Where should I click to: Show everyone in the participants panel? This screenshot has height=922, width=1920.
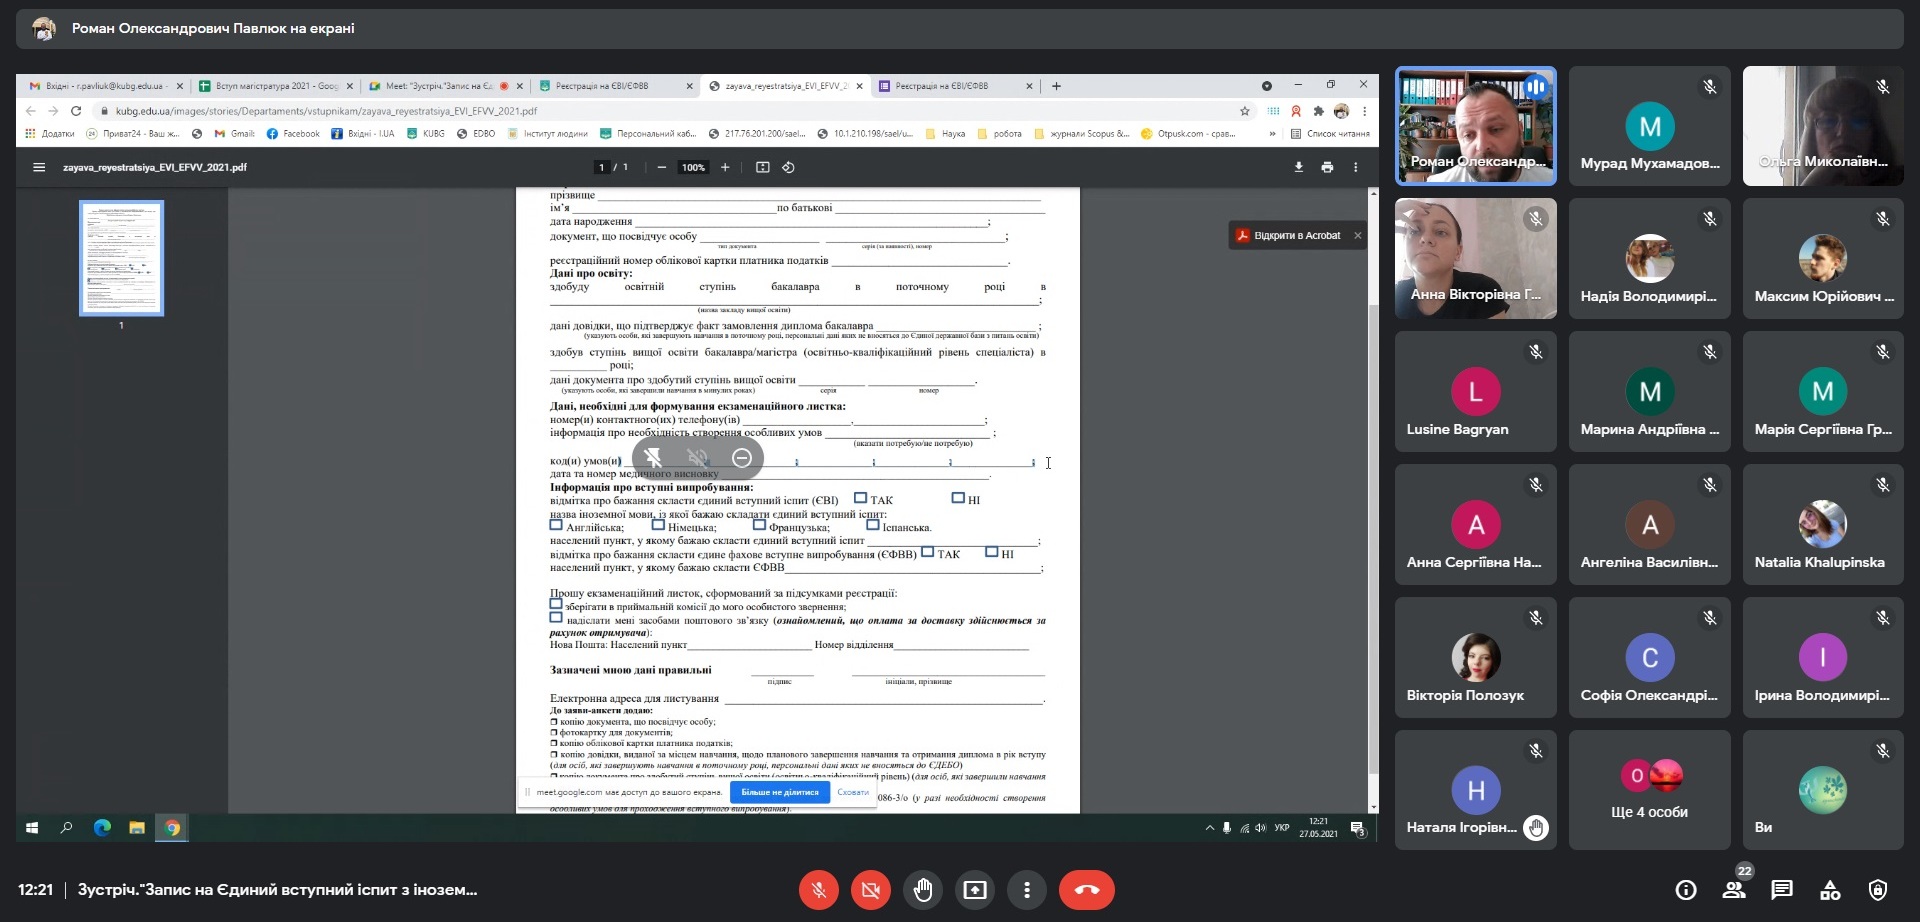(x=1734, y=890)
